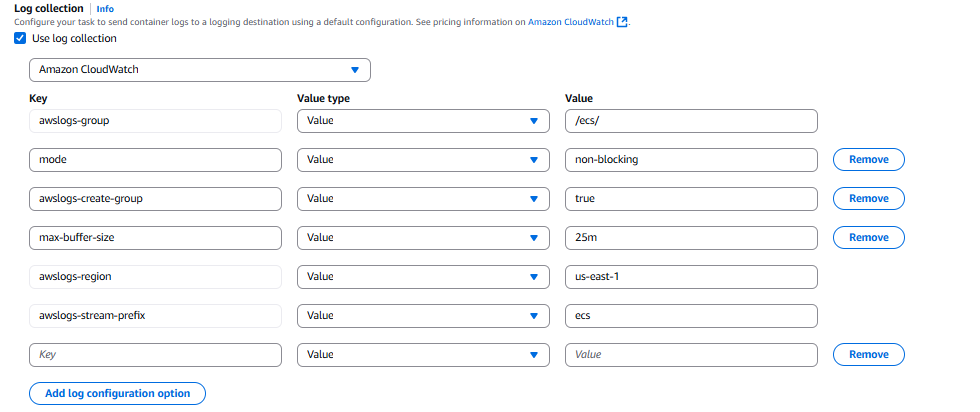Screen dimensions: 980x412
Task: Open Value type dropdown for awslogs-group
Action: pos(423,121)
